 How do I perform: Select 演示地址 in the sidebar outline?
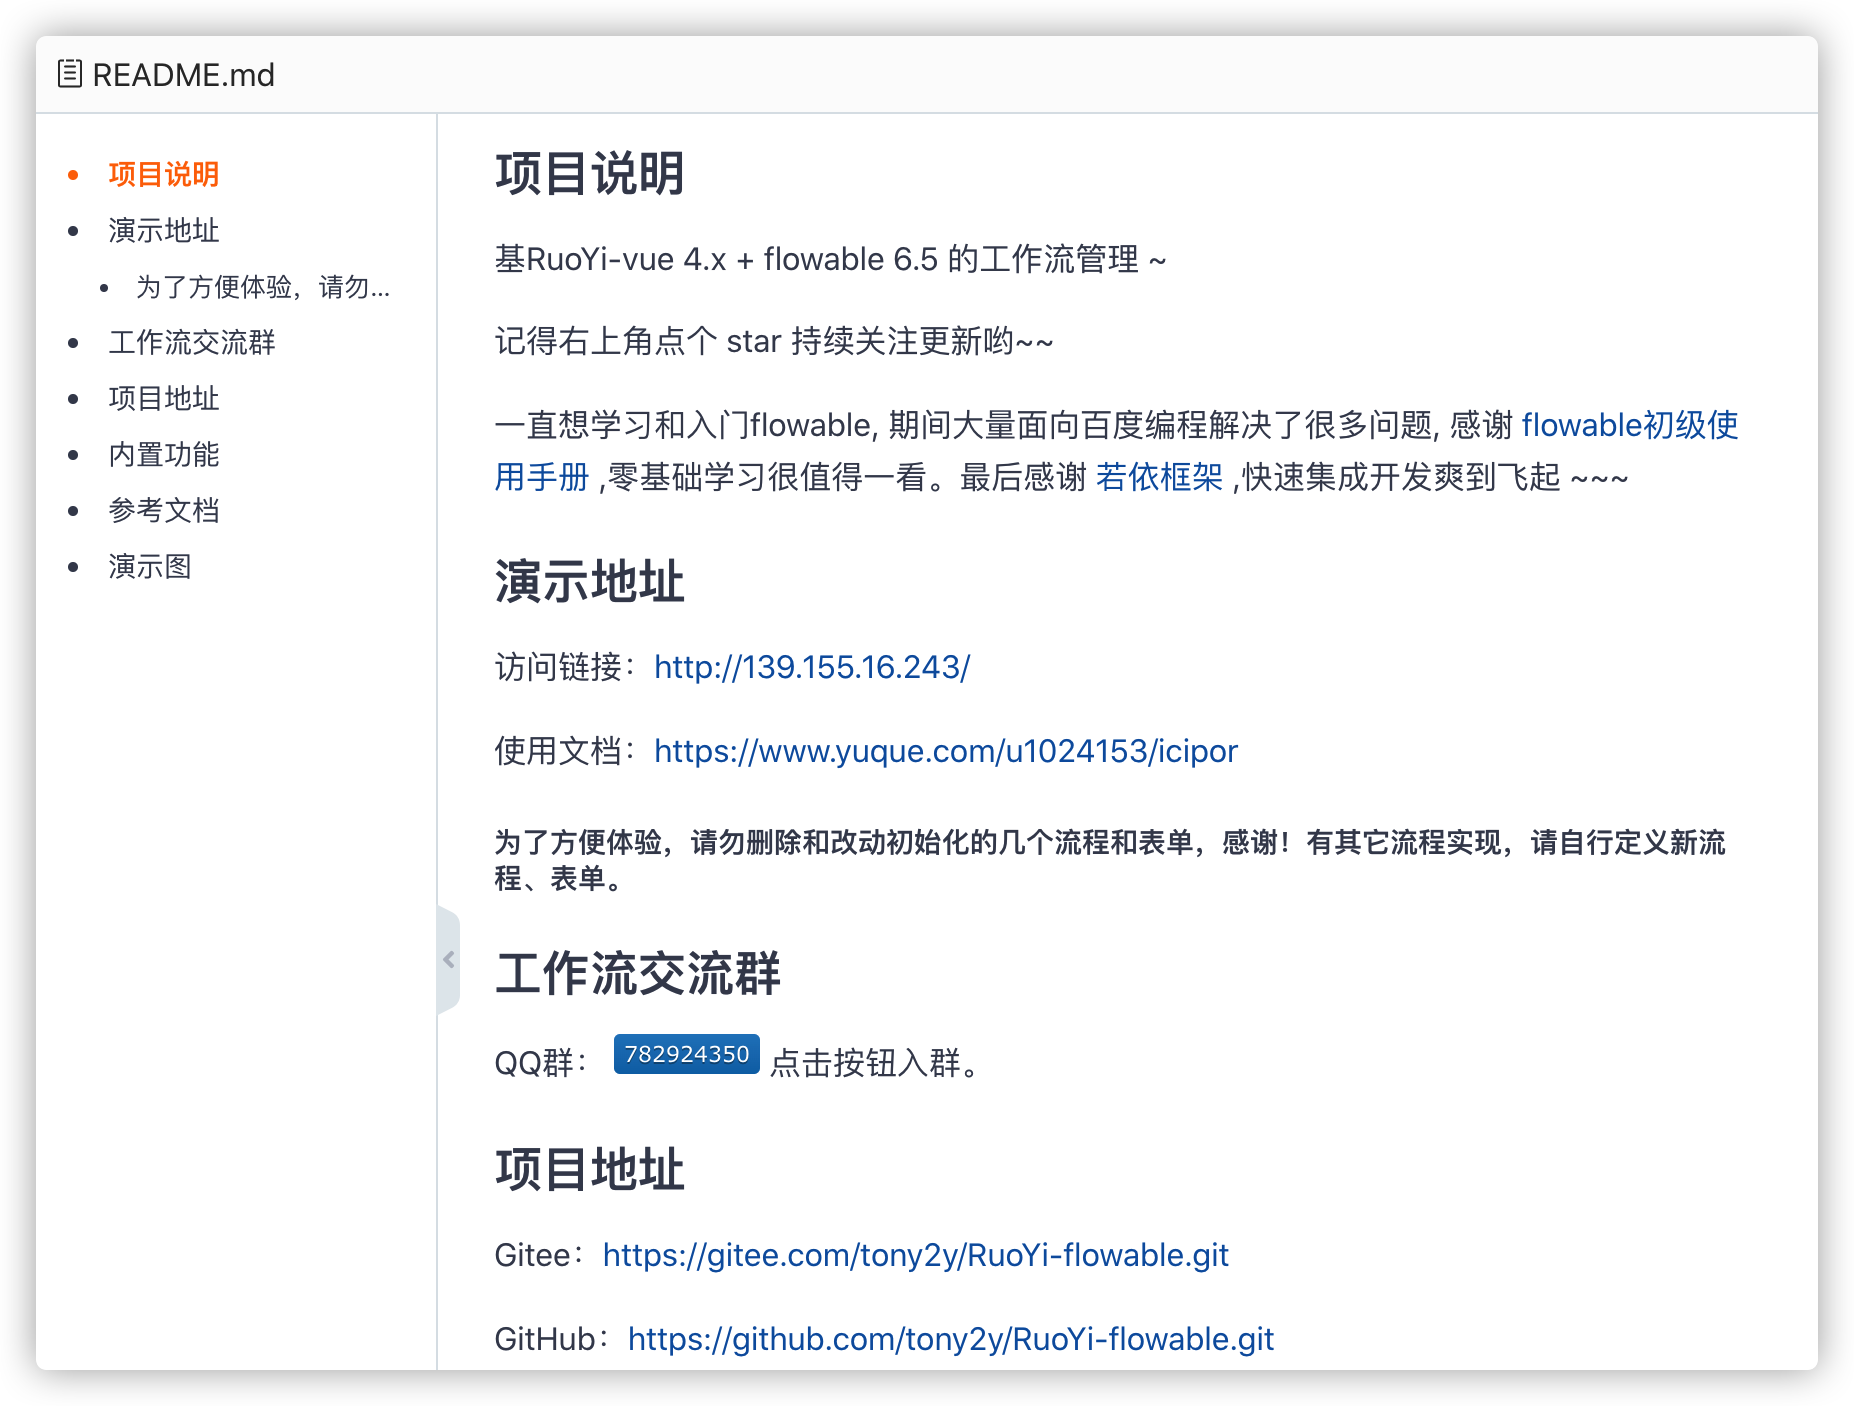(162, 231)
